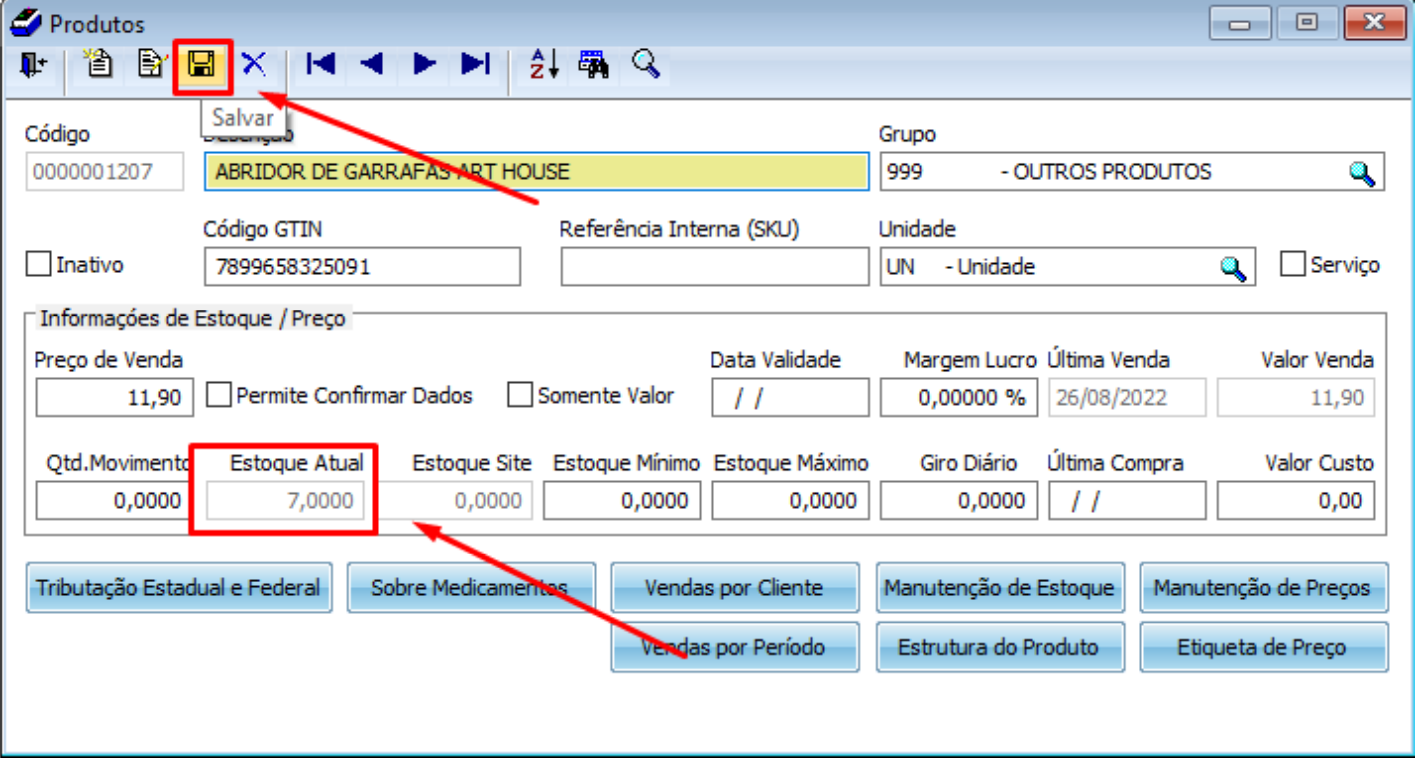Screen dimensions: 1416x760
Task: Click the A-Z sort icon
Action: pyautogui.click(x=543, y=65)
